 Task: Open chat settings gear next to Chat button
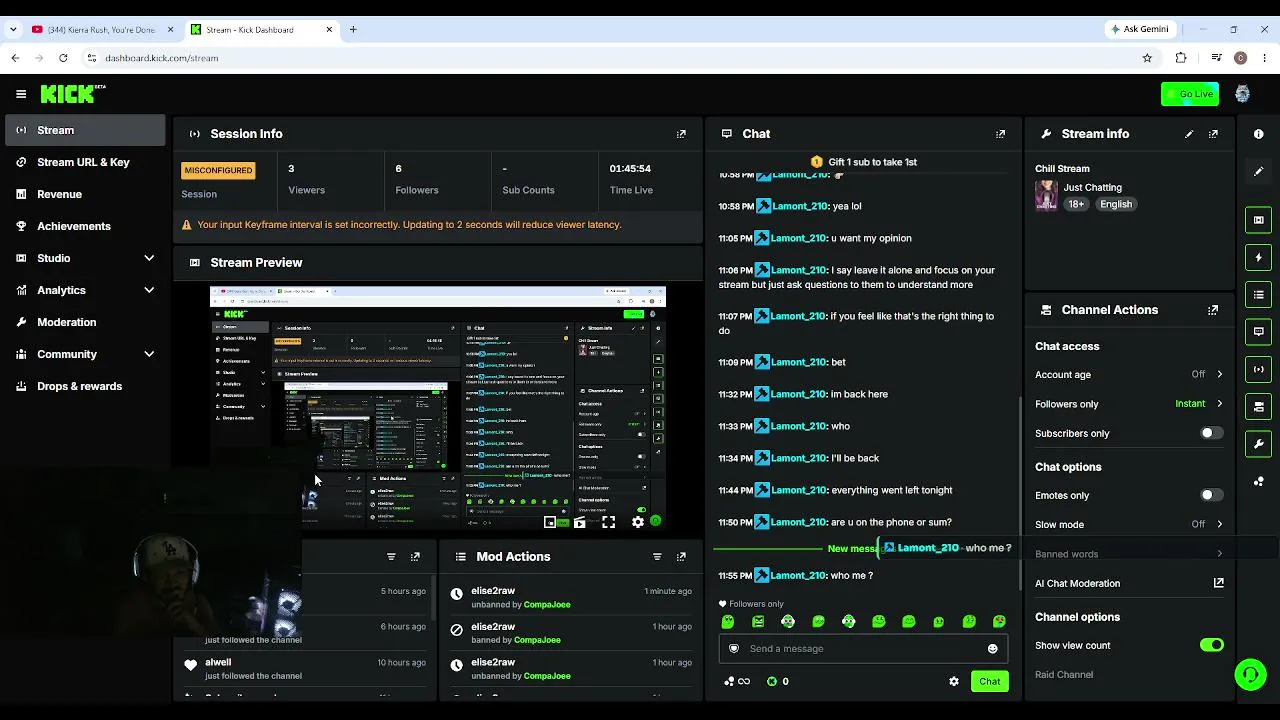point(954,682)
